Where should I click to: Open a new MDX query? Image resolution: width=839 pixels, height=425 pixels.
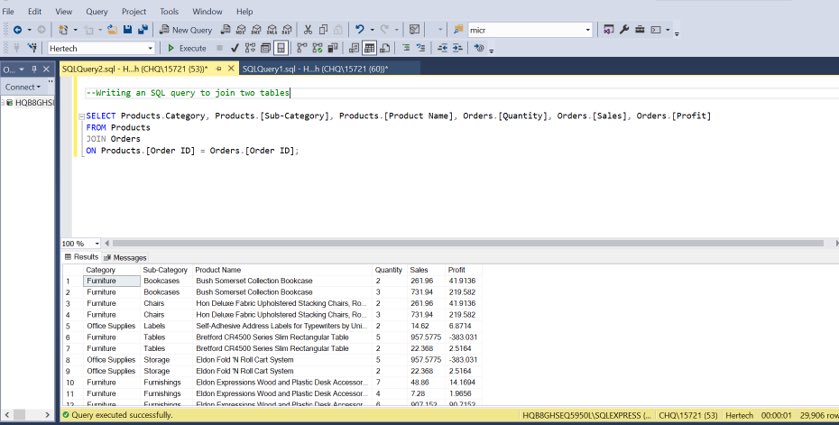(241, 30)
